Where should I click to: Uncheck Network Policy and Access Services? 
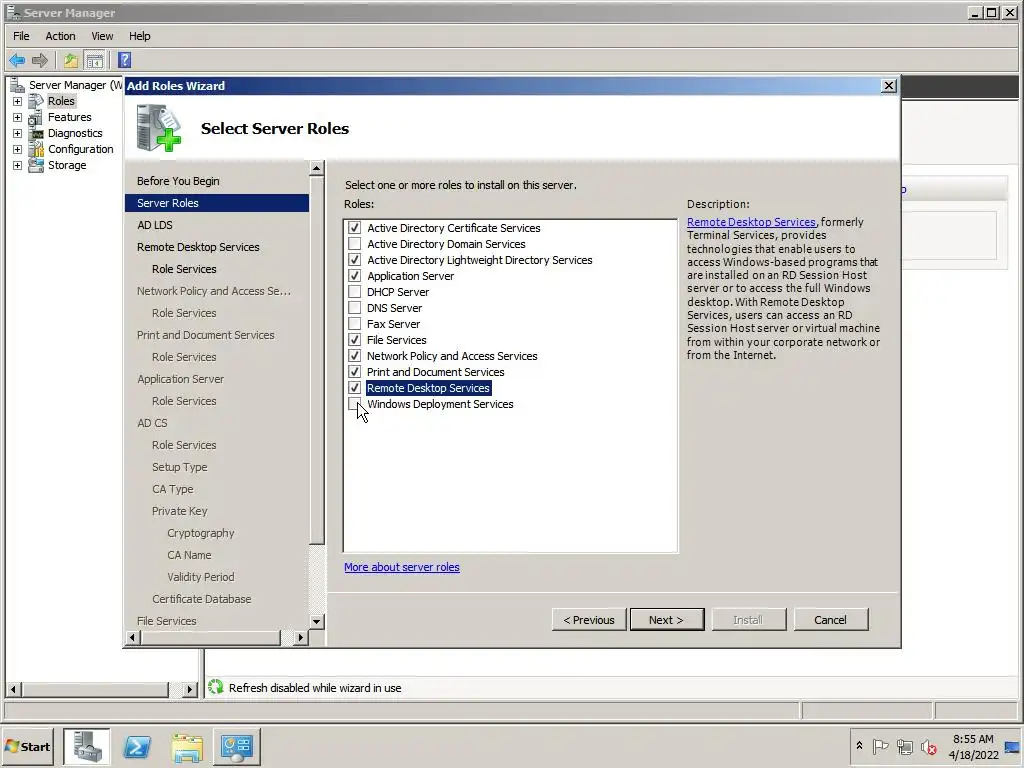[355, 356]
